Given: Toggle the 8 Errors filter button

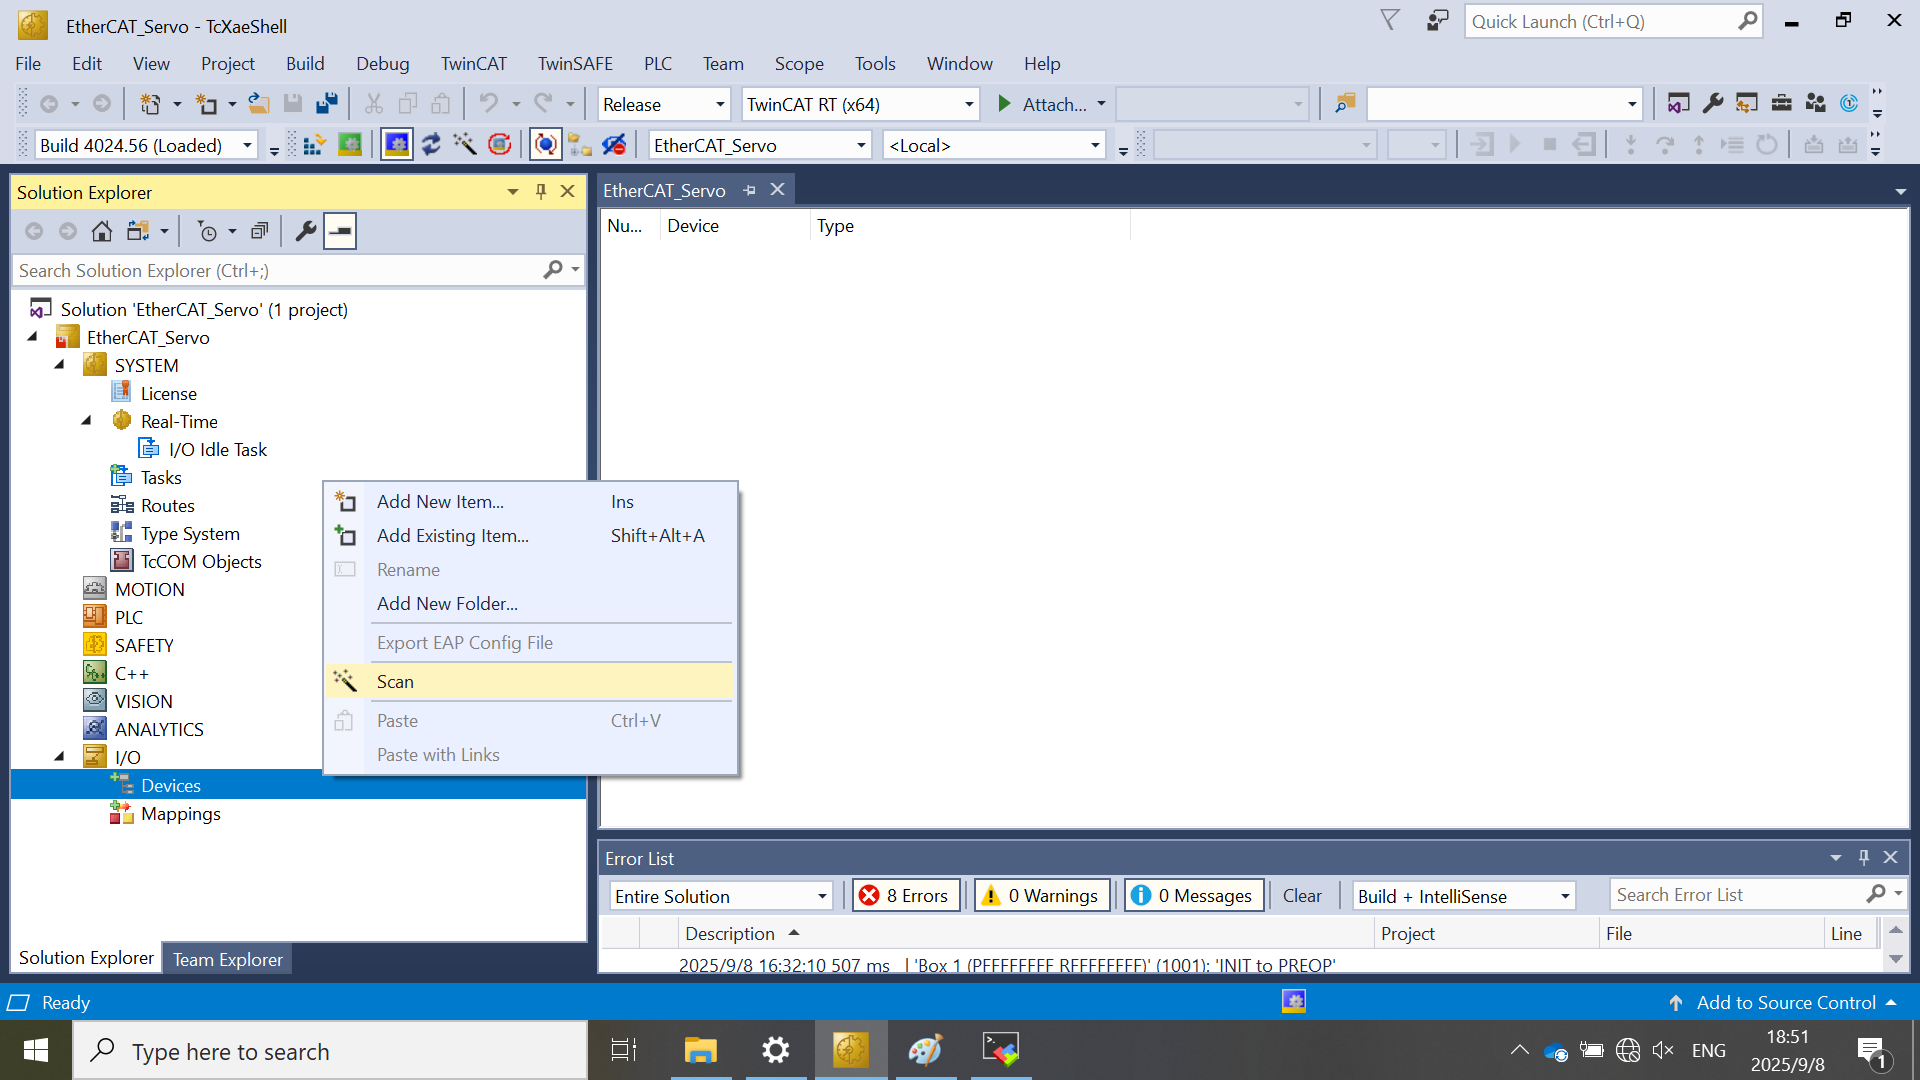Looking at the screenshot, I should pyautogui.click(x=906, y=896).
